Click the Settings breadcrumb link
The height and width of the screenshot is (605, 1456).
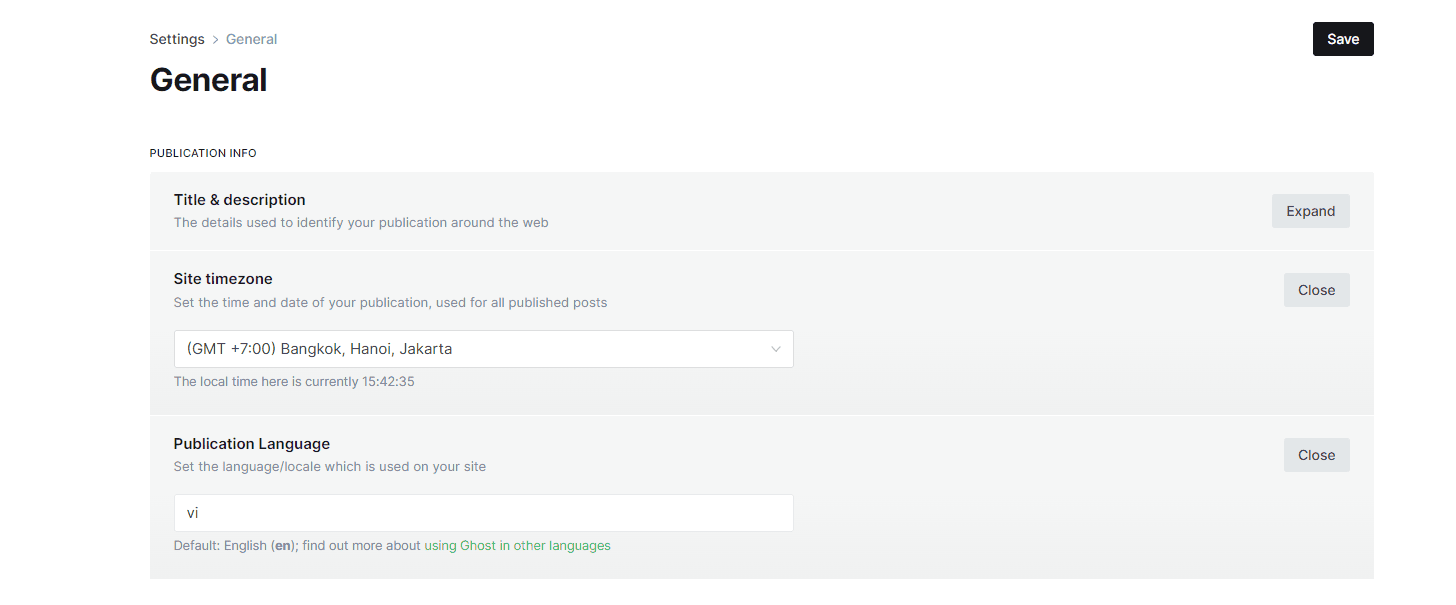pos(177,38)
